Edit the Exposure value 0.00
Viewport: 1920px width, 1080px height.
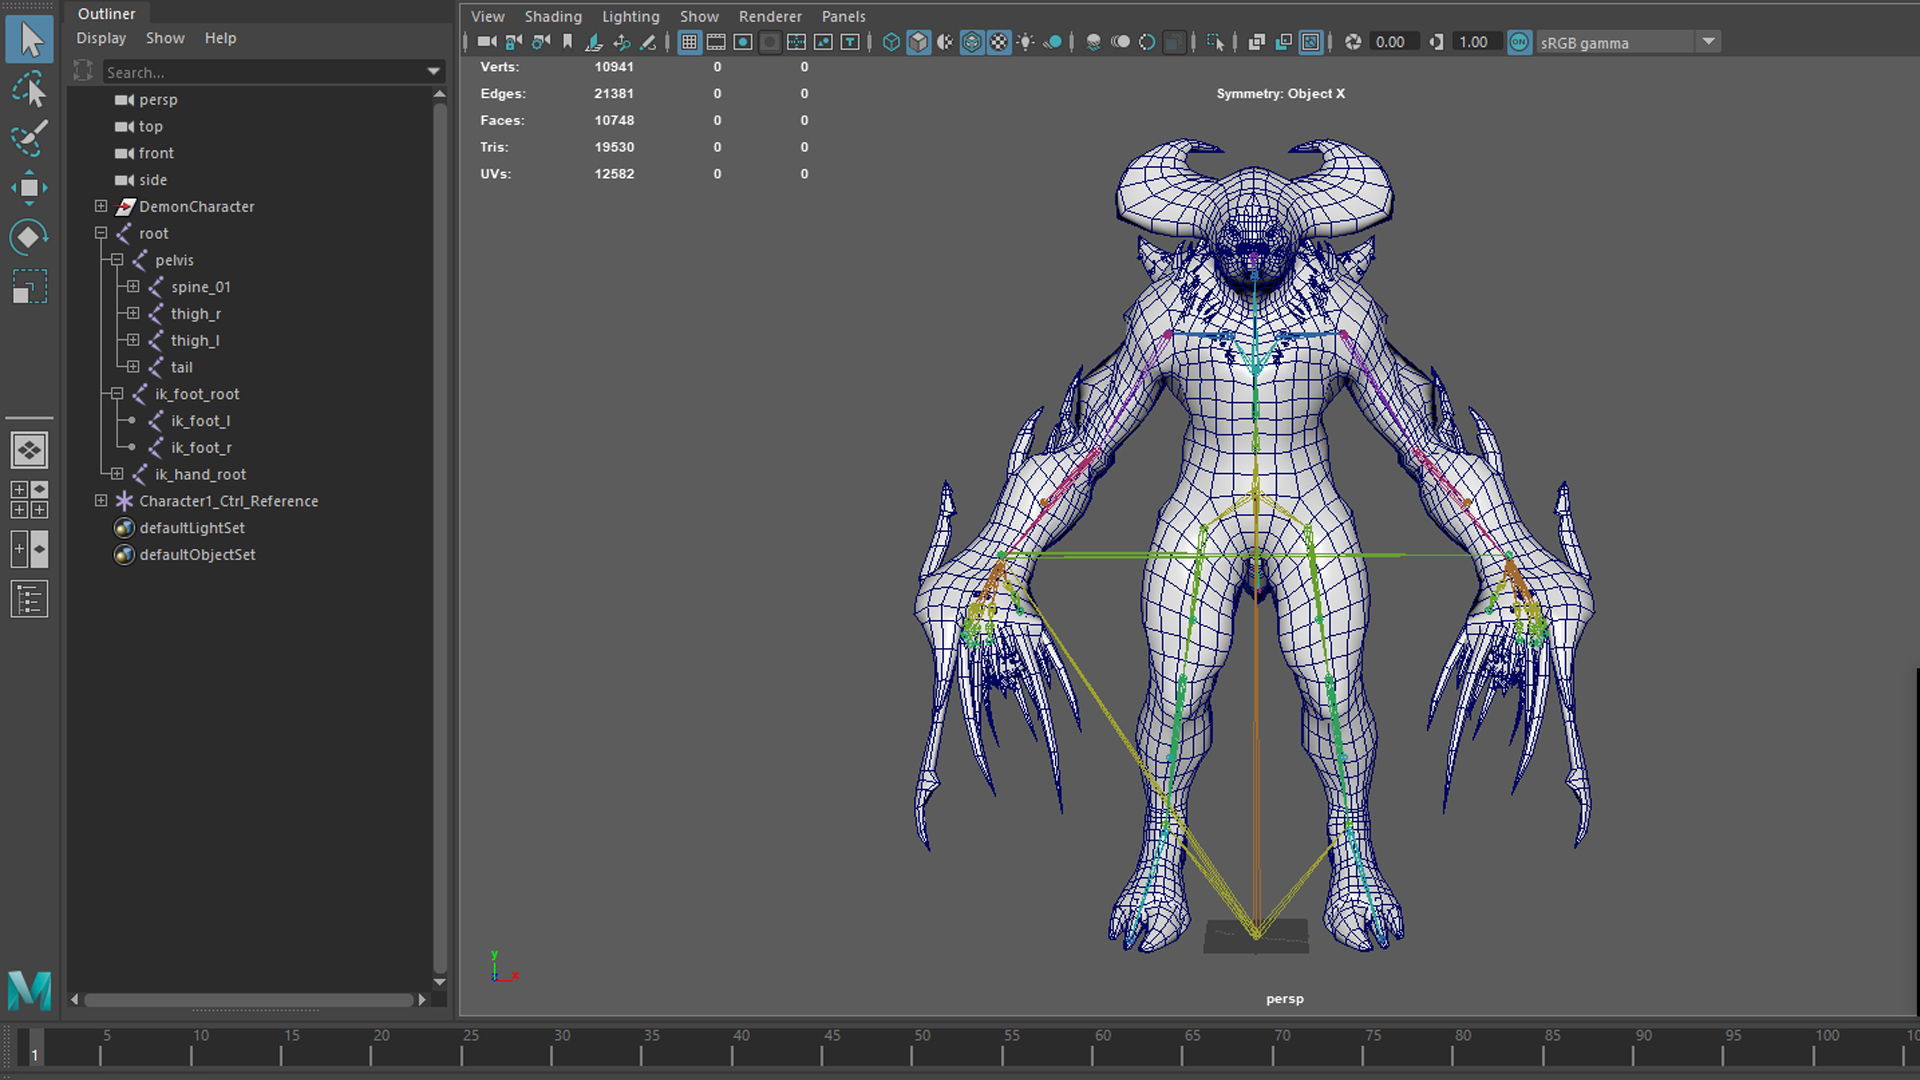point(1395,42)
